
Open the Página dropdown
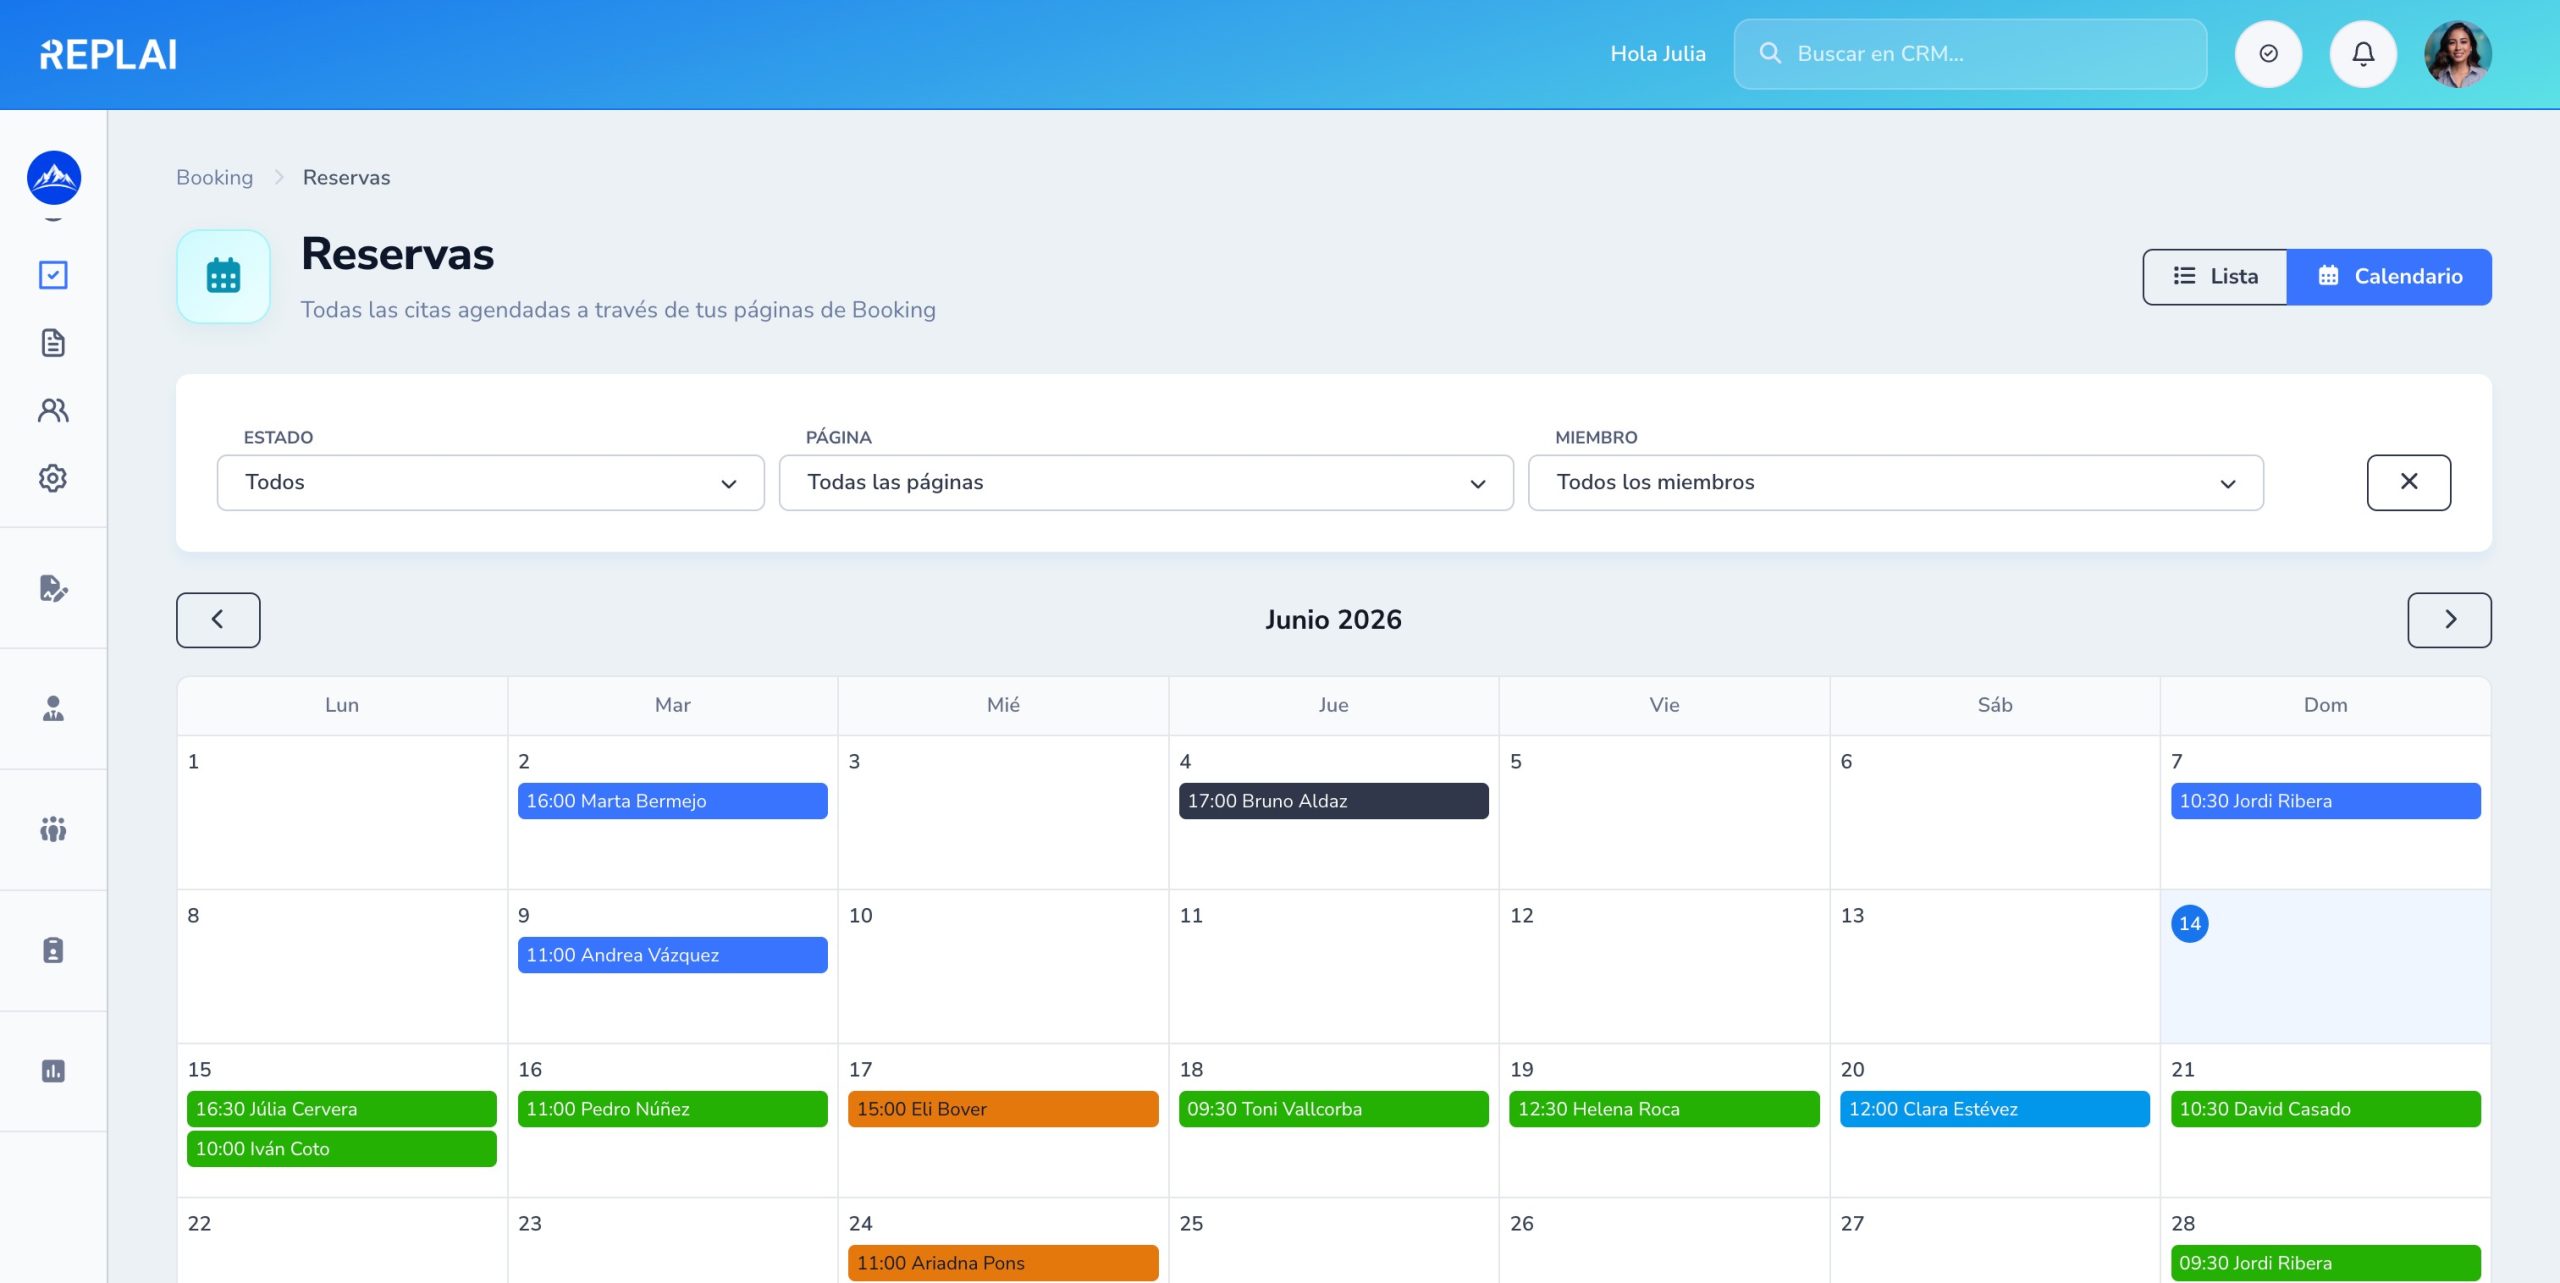click(1146, 483)
